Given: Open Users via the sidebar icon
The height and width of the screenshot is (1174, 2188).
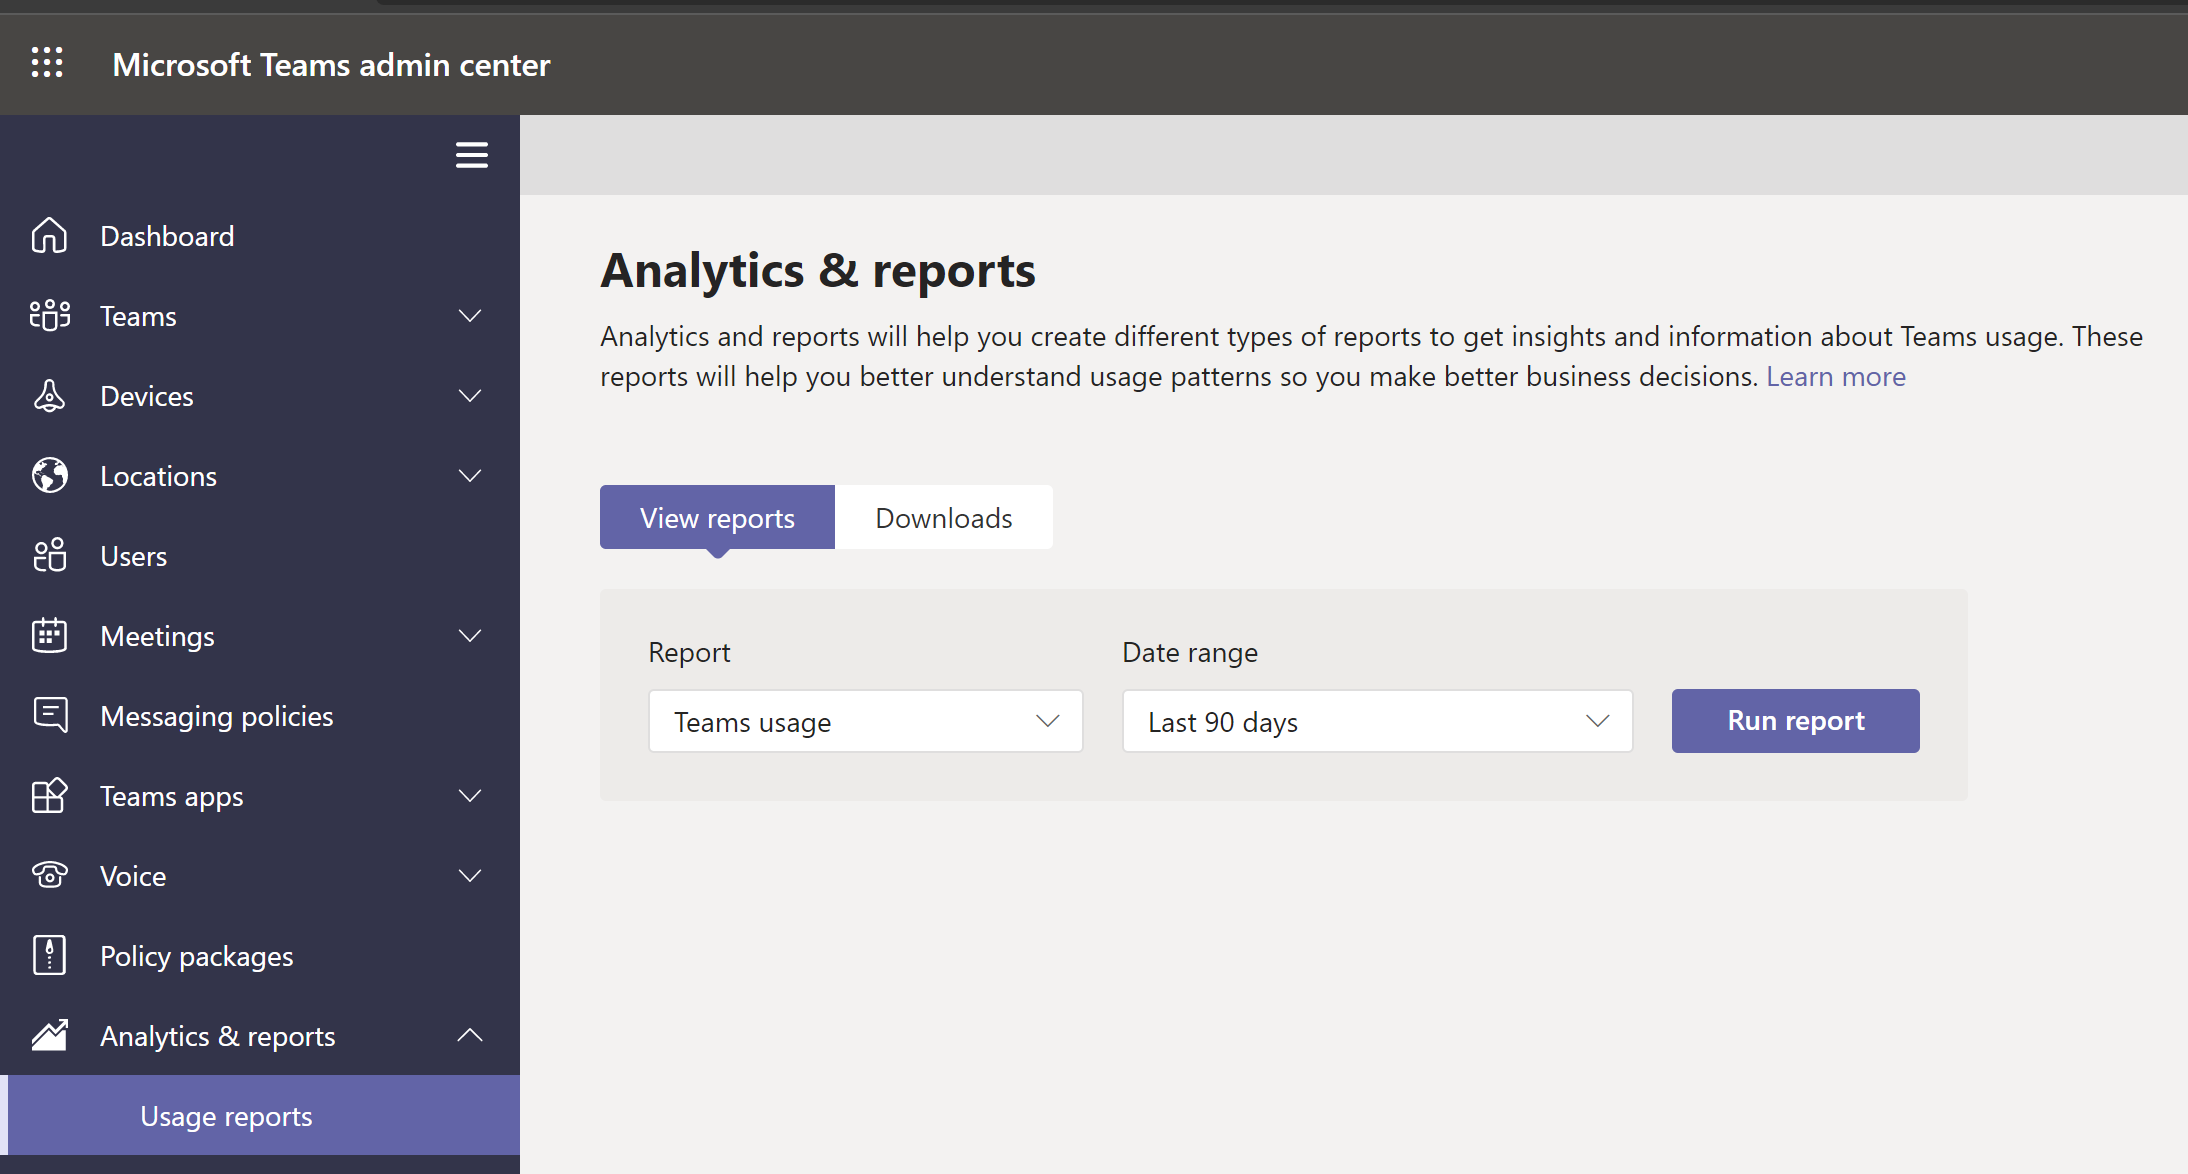Looking at the screenshot, I should [48, 555].
